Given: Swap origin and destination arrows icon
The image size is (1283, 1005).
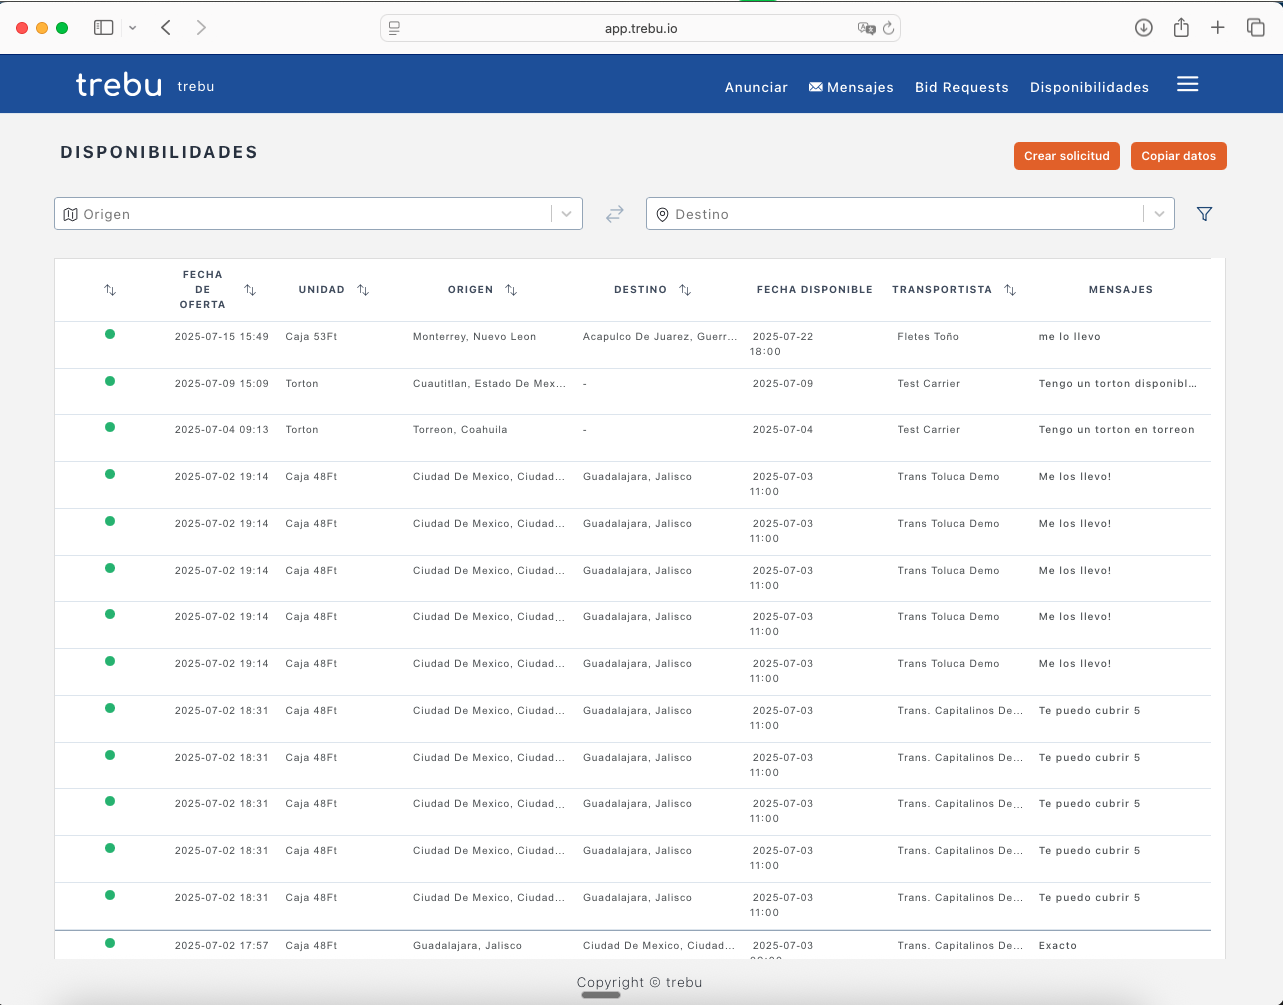Looking at the screenshot, I should coord(614,214).
